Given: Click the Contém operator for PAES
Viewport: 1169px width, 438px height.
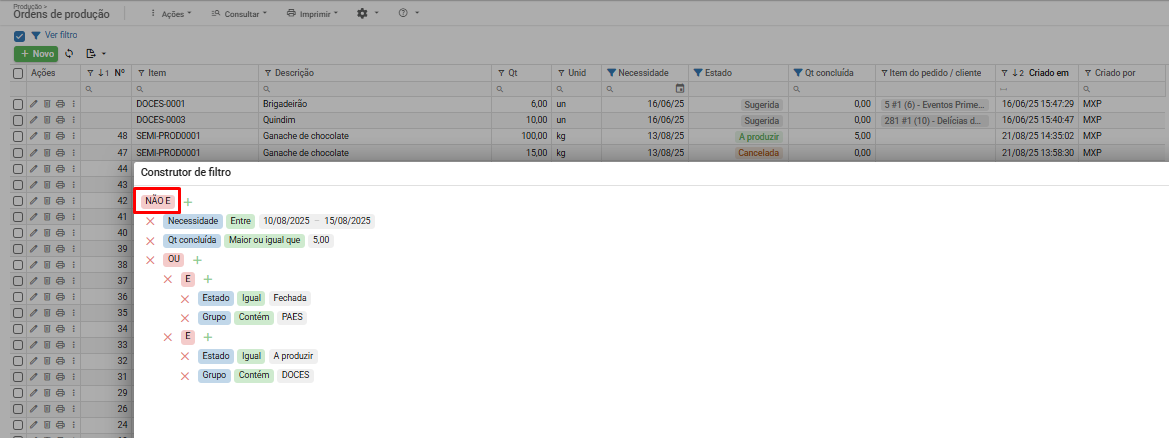Looking at the screenshot, I should tap(256, 318).
